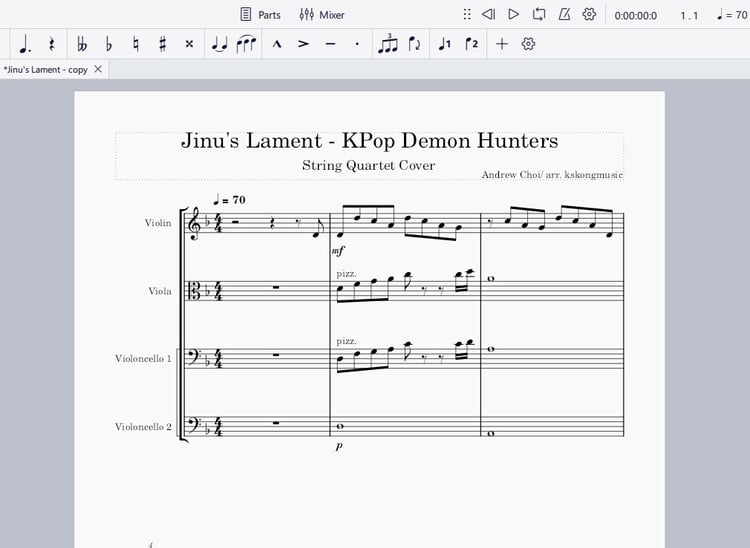Open the Parts dialog
The image size is (750, 548).
pos(260,15)
